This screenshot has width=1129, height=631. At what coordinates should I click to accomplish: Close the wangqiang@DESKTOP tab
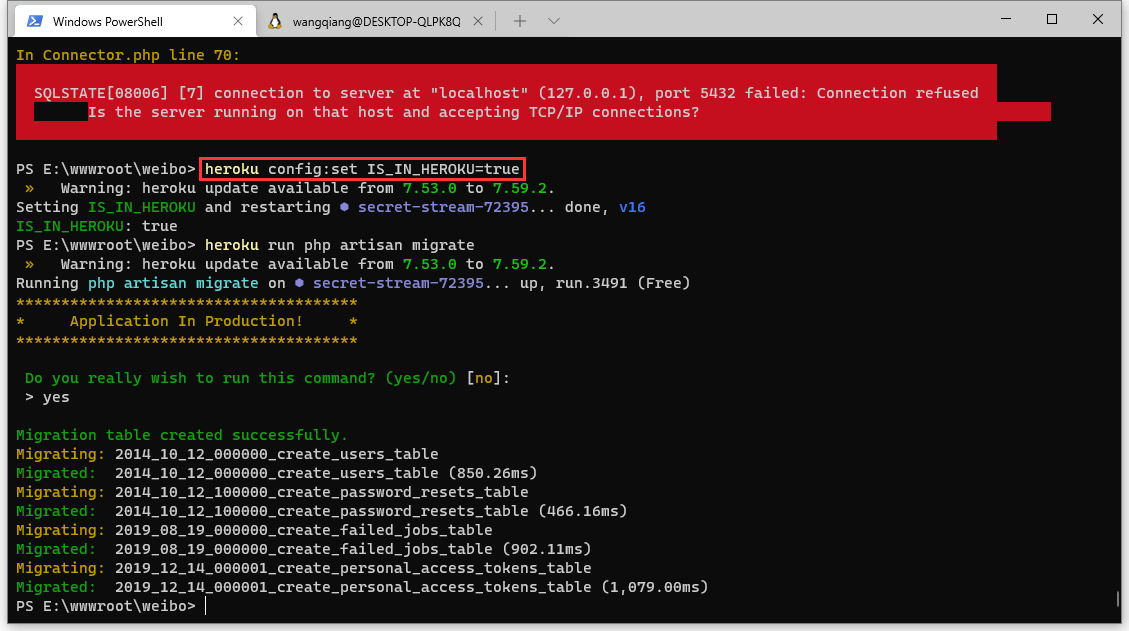pos(479,21)
